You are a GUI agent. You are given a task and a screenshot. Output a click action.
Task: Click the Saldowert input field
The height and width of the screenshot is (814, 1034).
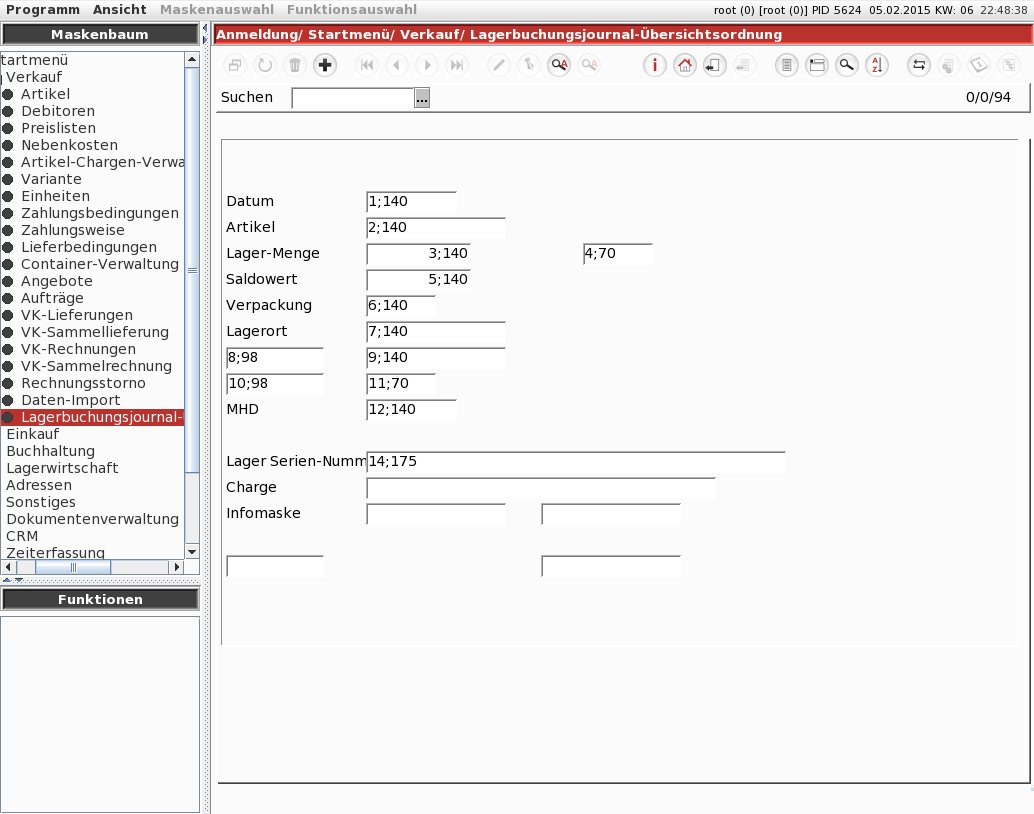(x=418, y=280)
